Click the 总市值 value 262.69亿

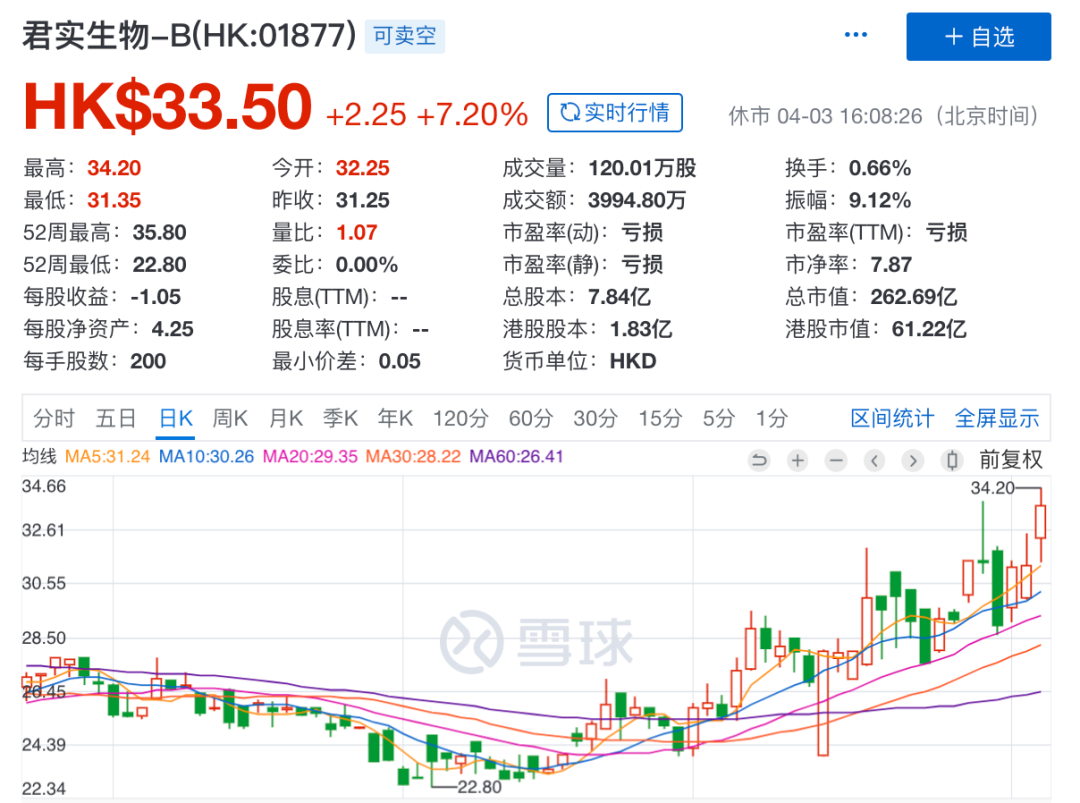(x=913, y=297)
